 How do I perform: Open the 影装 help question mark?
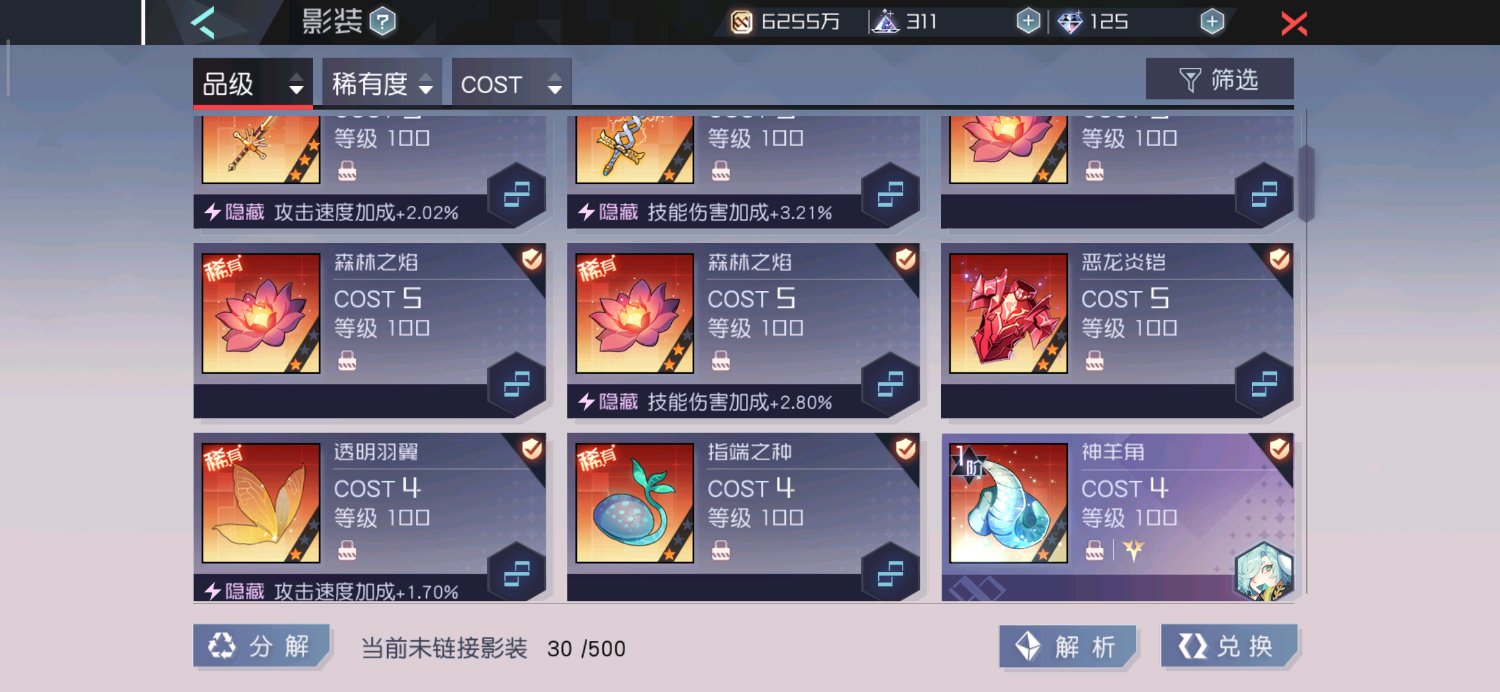383,21
